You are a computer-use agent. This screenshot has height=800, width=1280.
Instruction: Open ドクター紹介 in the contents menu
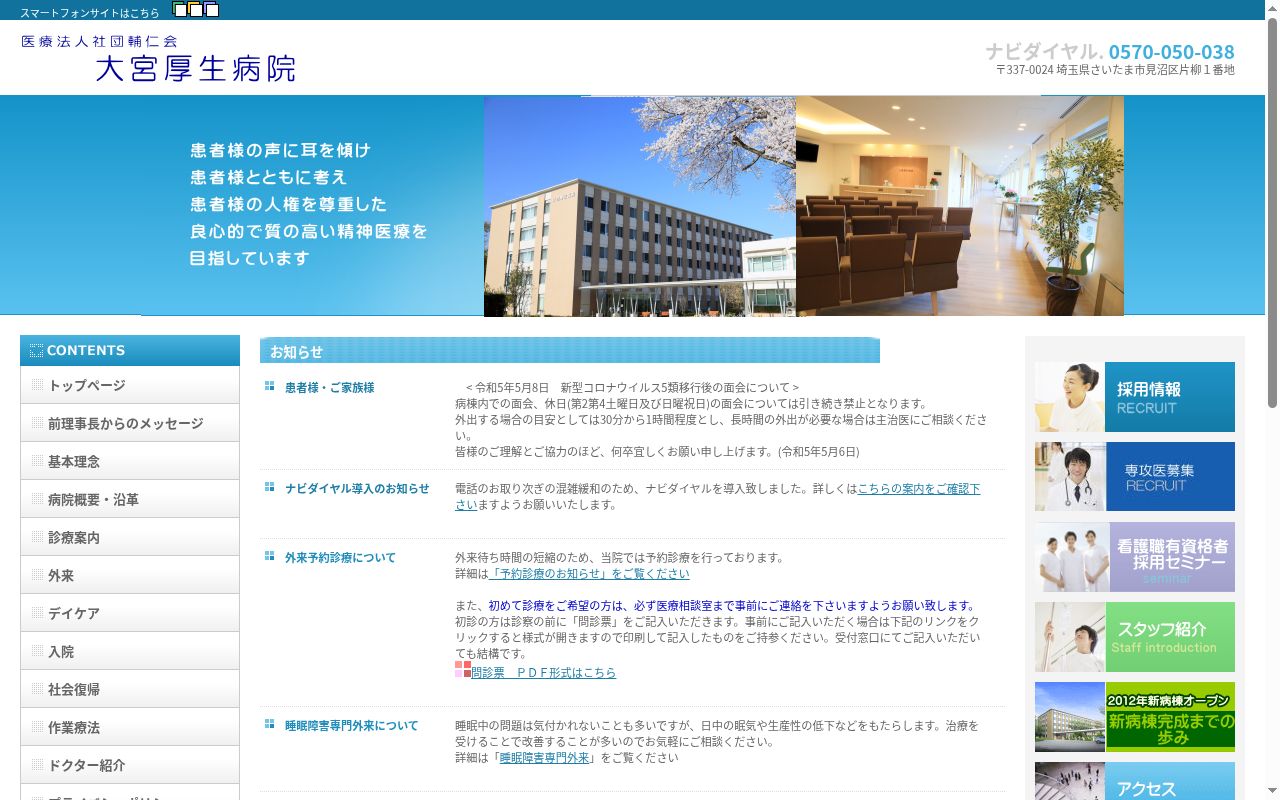tap(130, 765)
